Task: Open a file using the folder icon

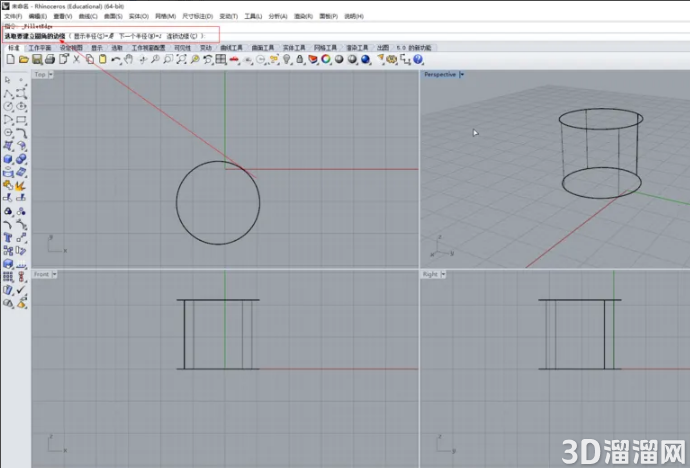Action: click(x=24, y=59)
